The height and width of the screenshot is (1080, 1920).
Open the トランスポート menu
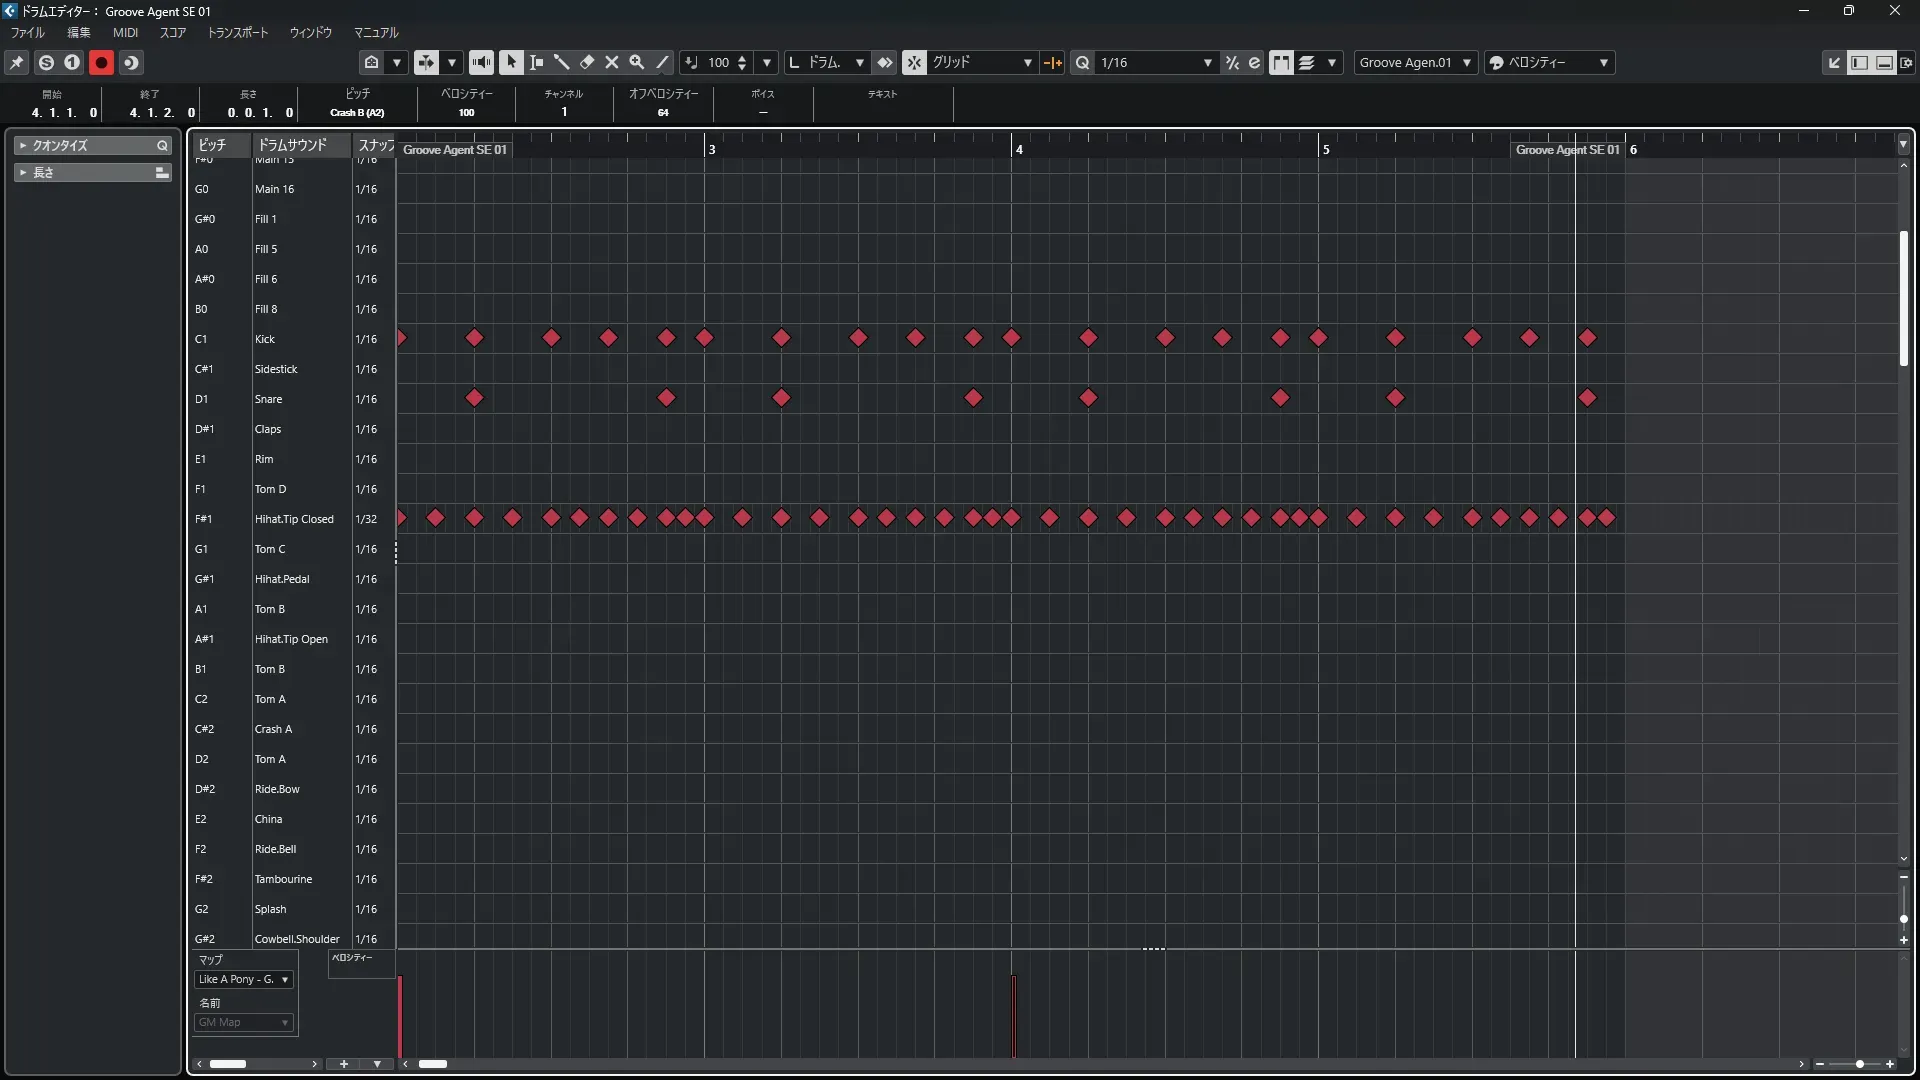(x=237, y=32)
